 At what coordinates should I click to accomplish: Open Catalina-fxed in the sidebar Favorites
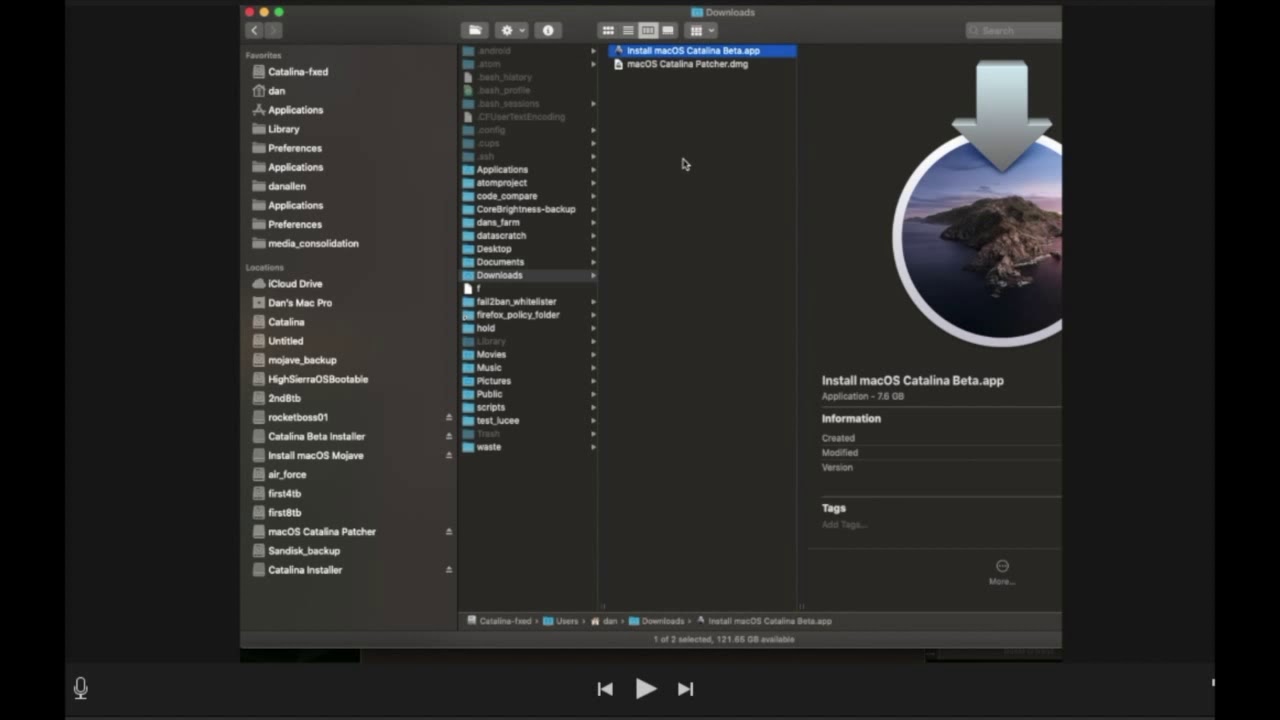(x=298, y=72)
